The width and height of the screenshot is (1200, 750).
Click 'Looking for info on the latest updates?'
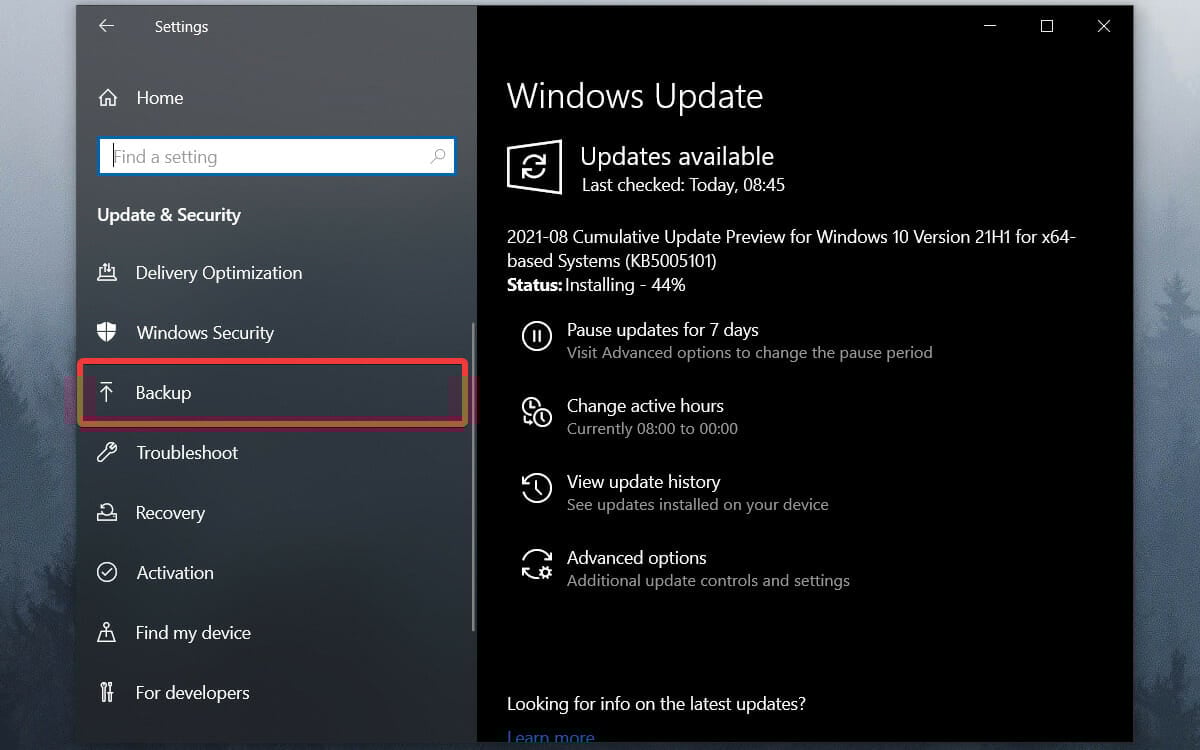click(x=656, y=704)
